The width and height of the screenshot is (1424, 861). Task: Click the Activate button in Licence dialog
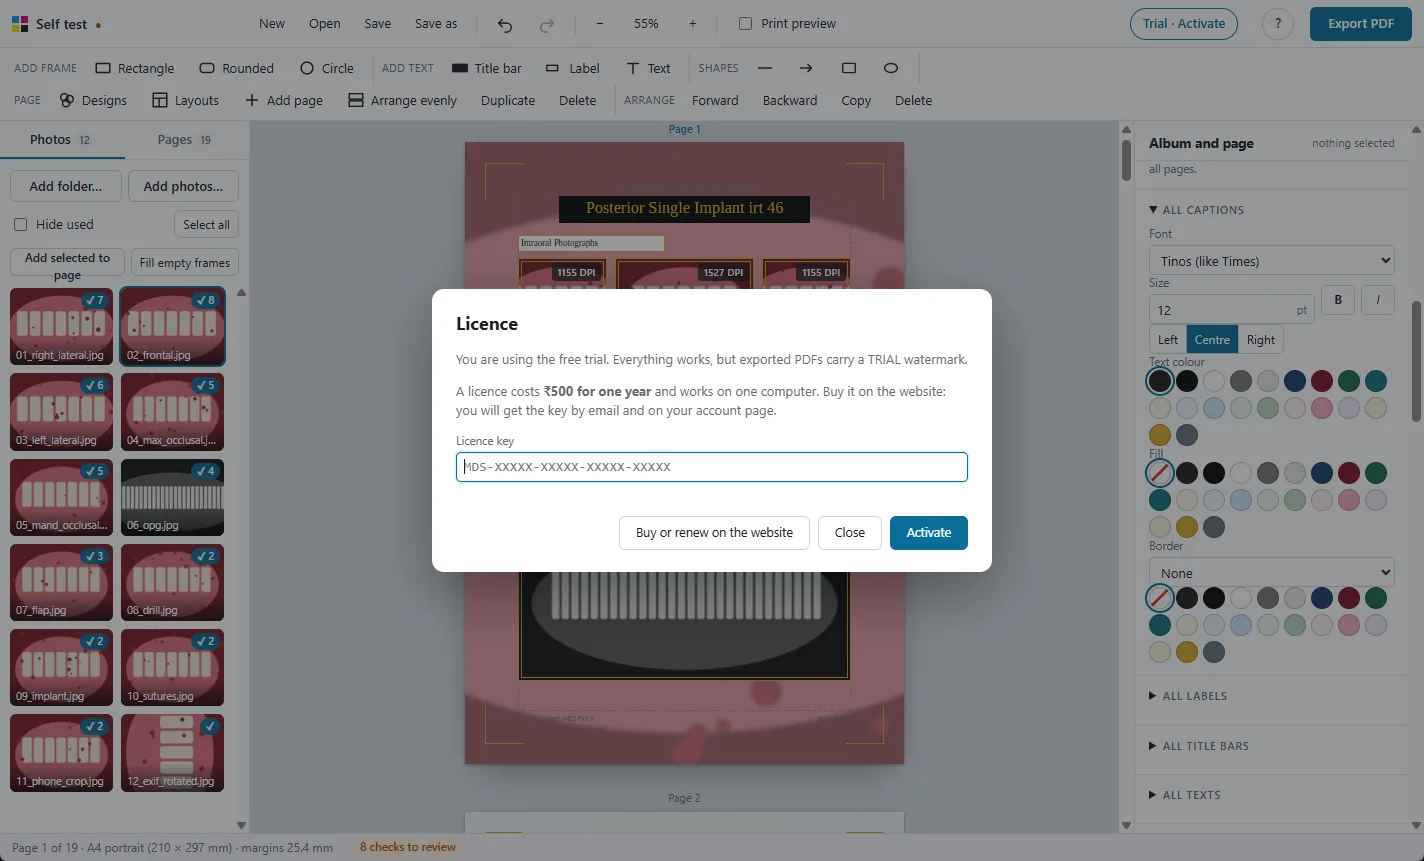pos(928,533)
